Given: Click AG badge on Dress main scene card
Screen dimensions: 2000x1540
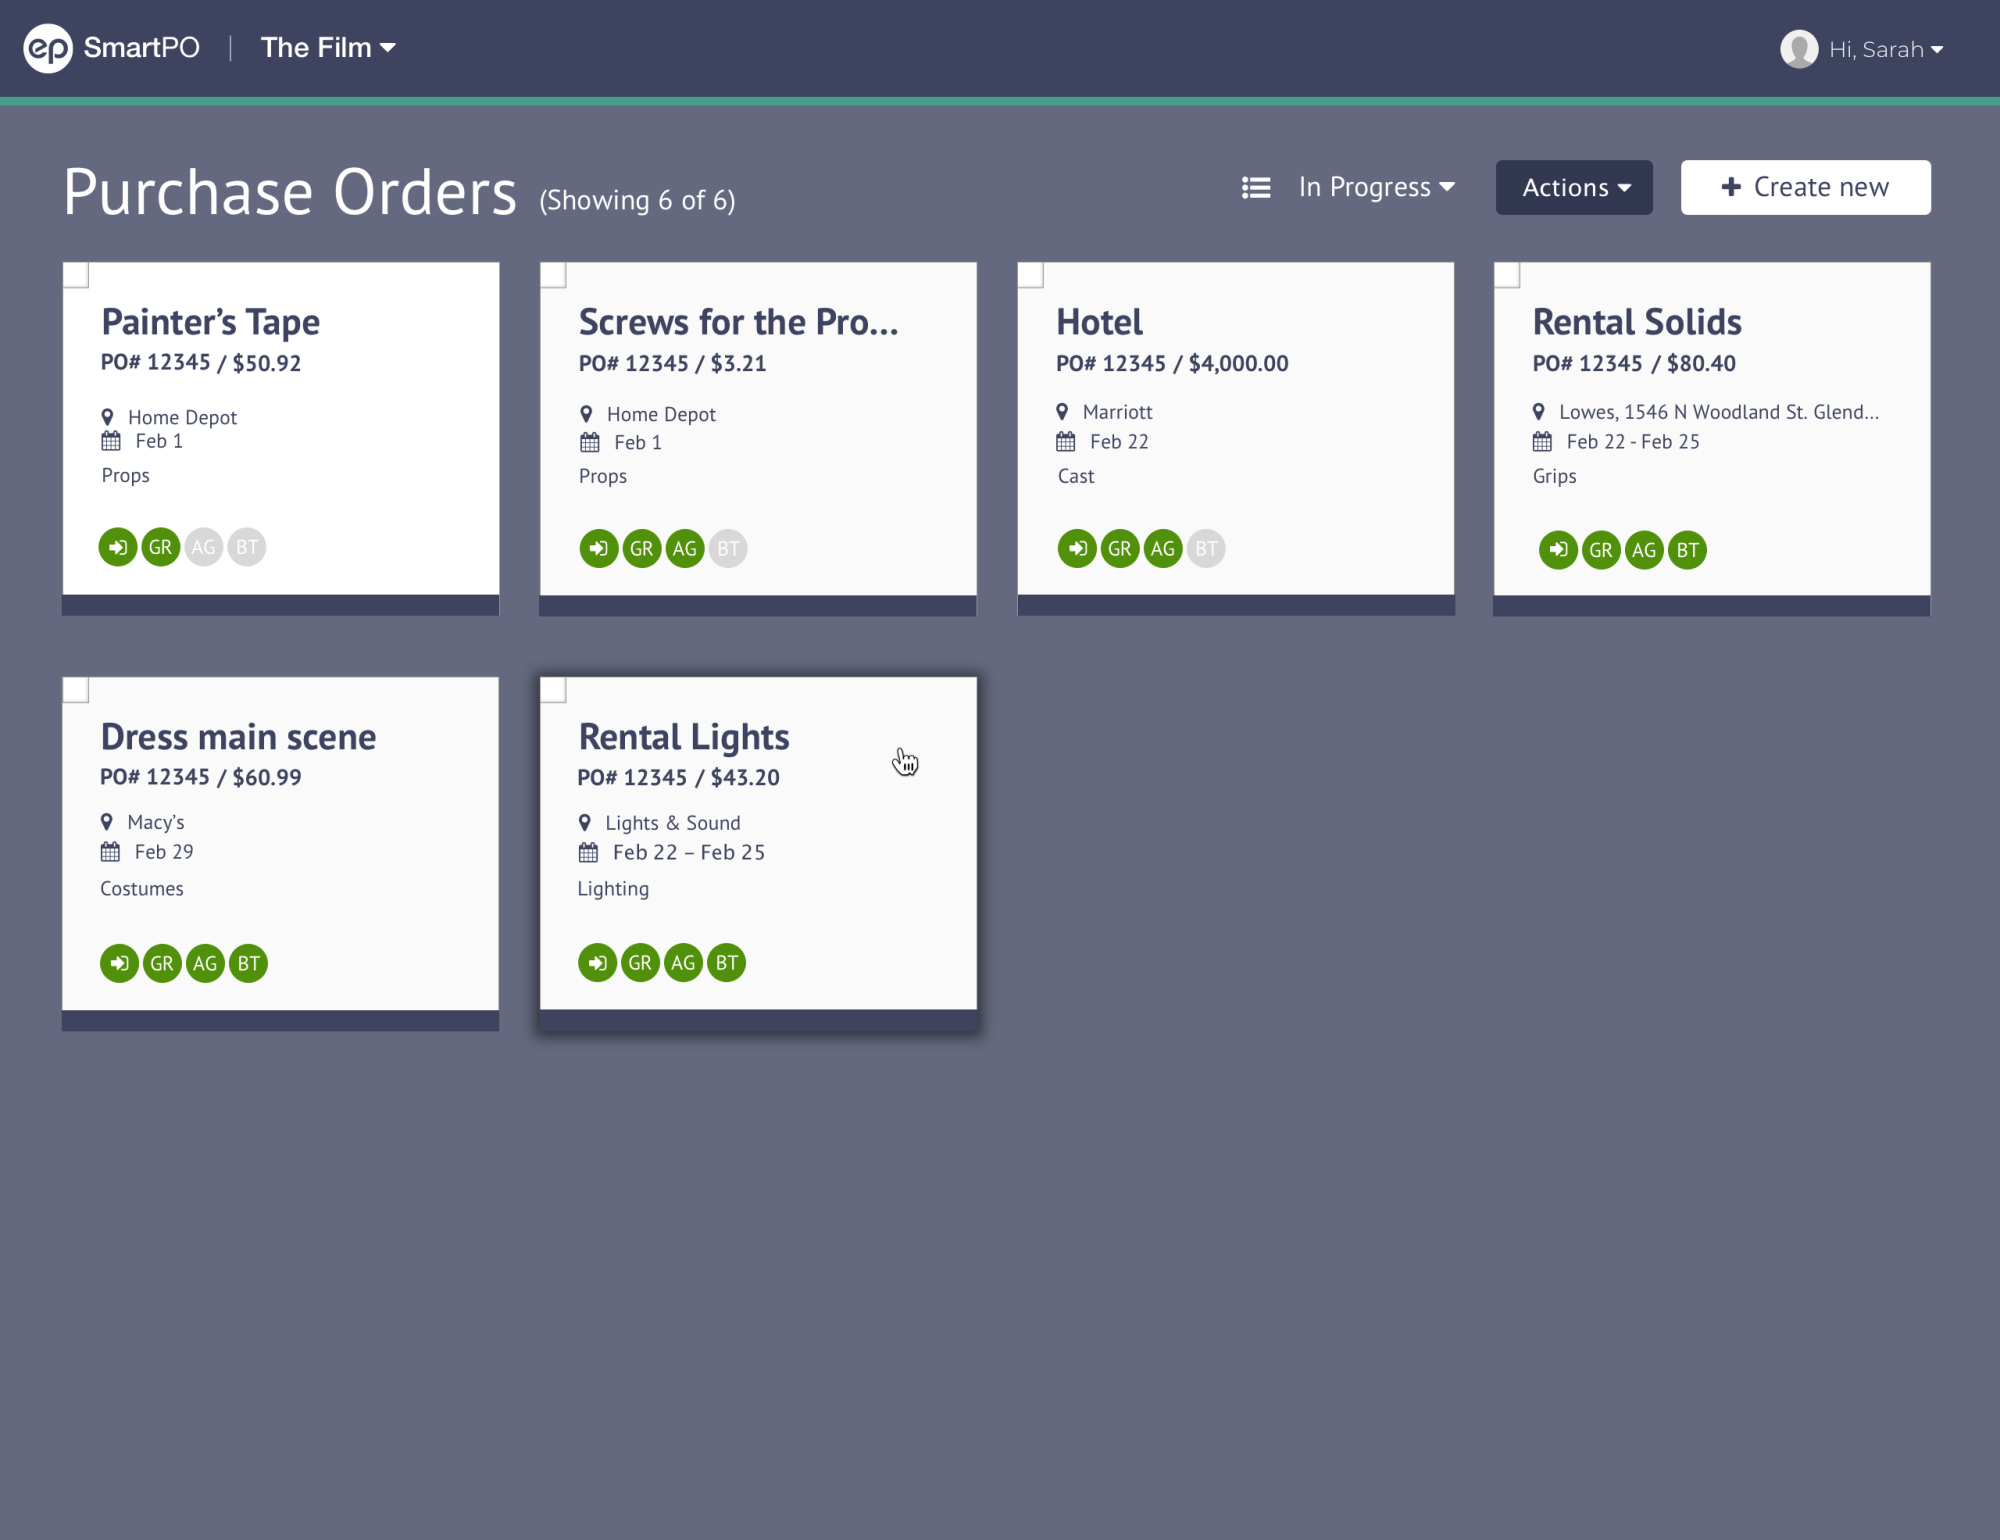Looking at the screenshot, I should pyautogui.click(x=205, y=963).
